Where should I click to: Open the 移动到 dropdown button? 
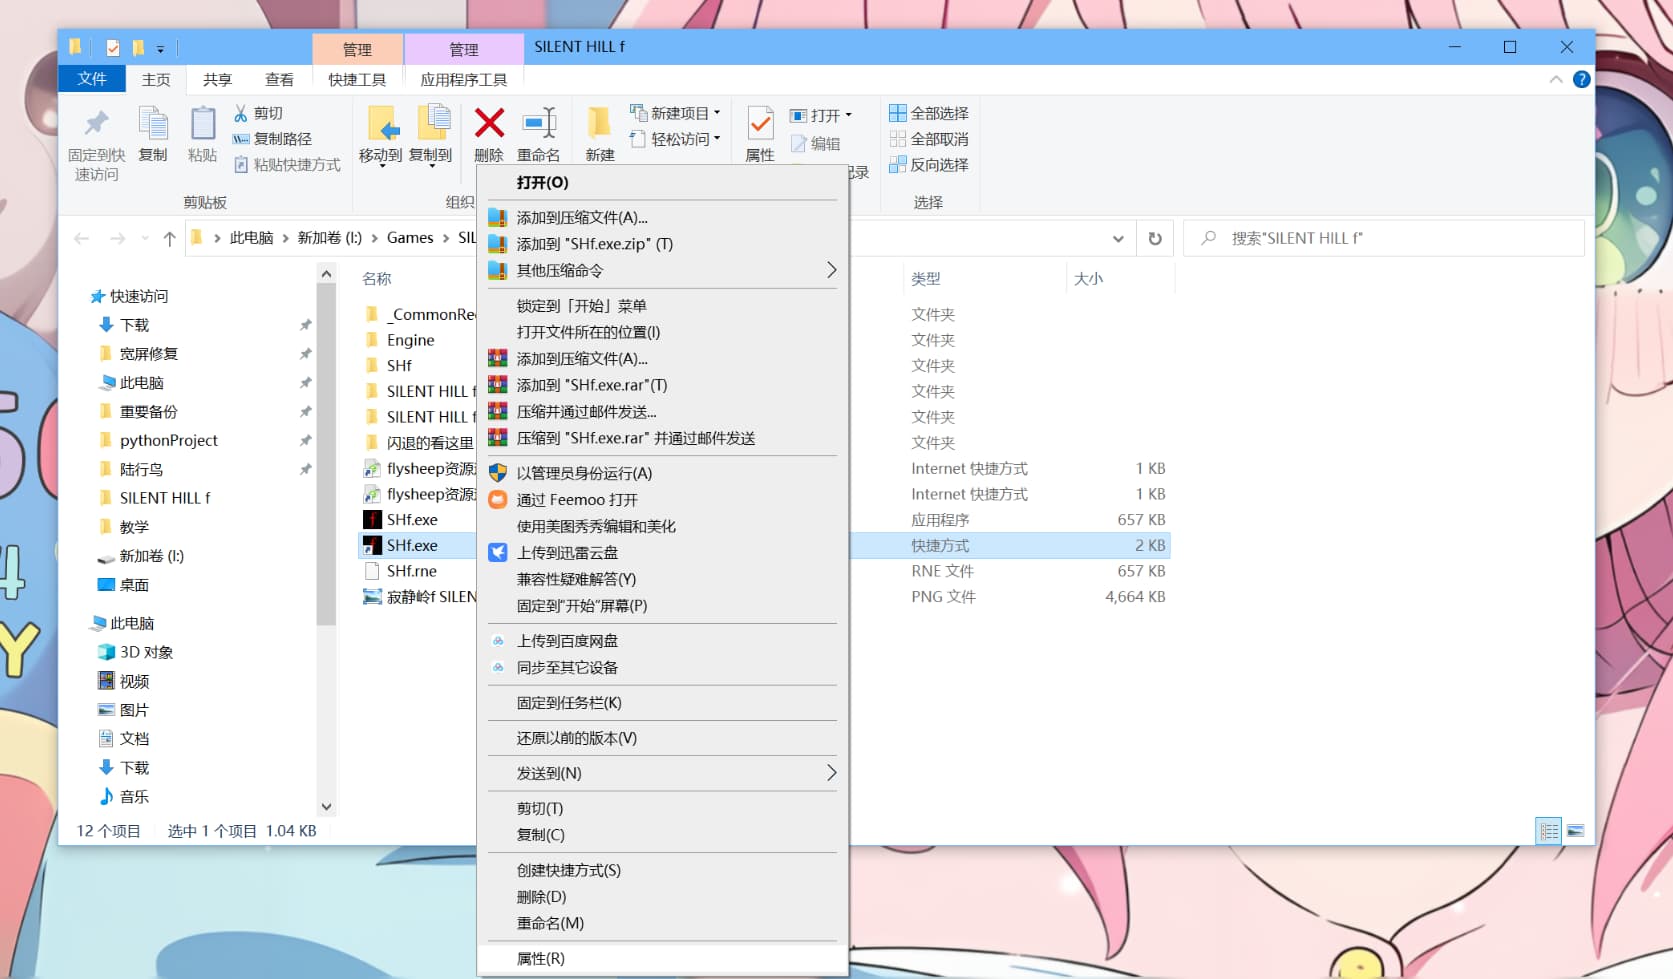pyautogui.click(x=380, y=137)
